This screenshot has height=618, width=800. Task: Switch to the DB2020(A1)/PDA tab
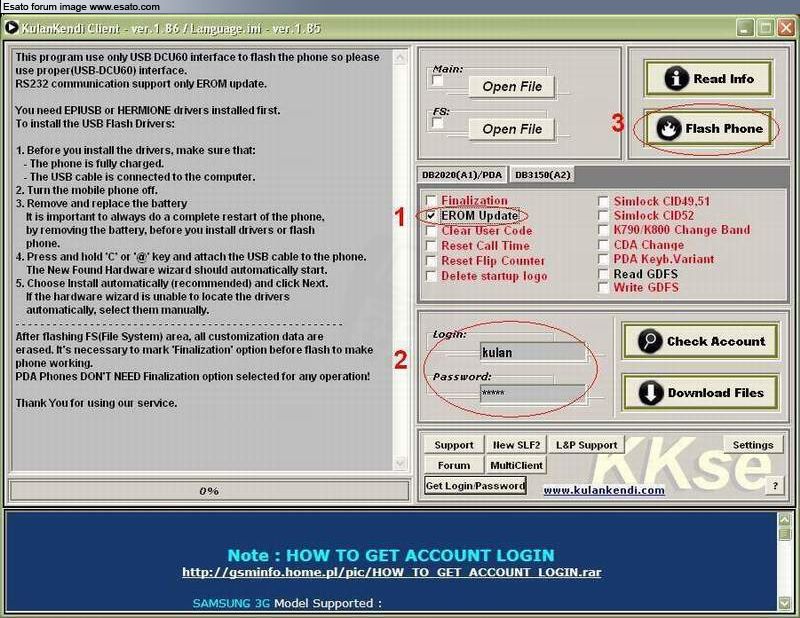(462, 175)
